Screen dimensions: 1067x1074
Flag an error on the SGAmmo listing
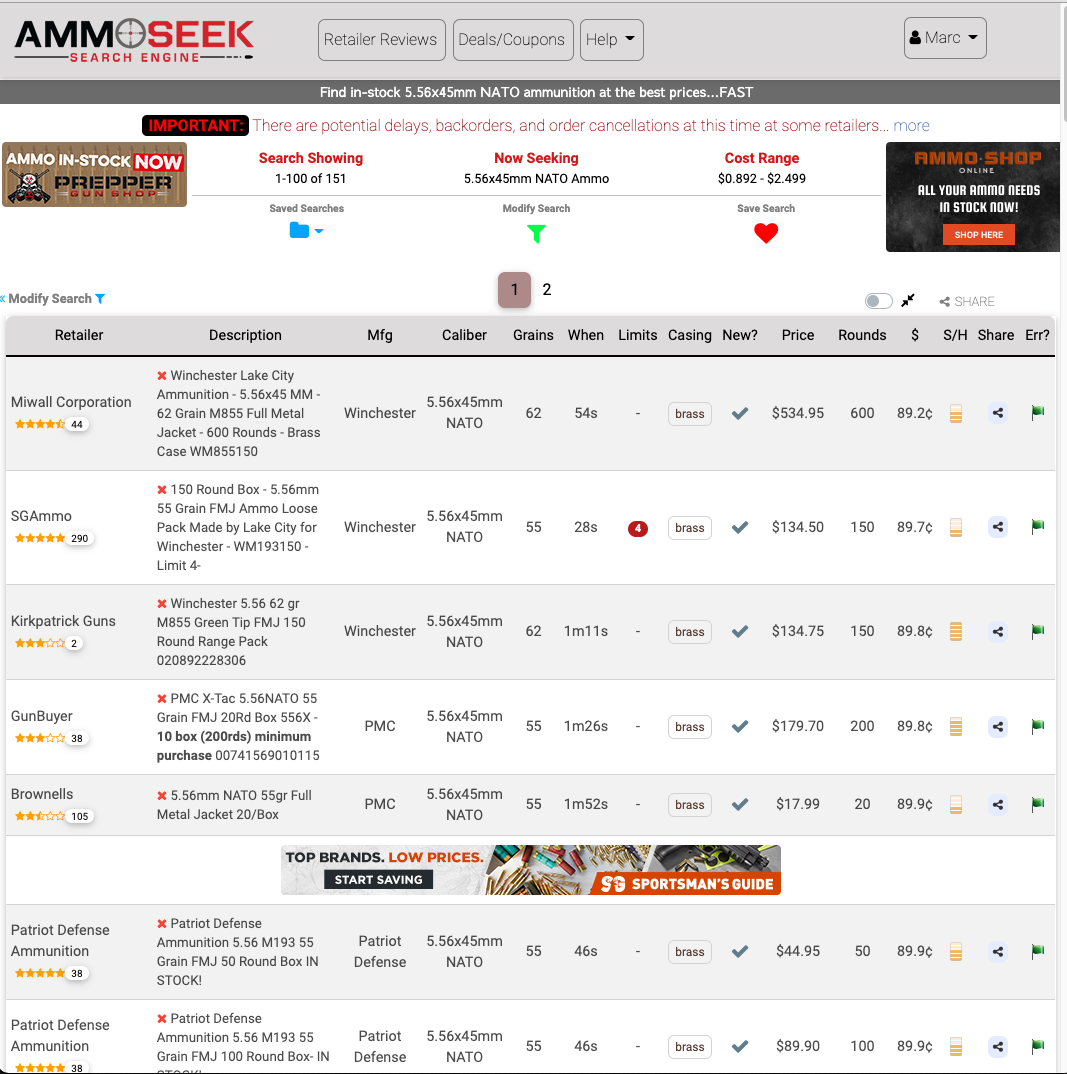point(1037,527)
